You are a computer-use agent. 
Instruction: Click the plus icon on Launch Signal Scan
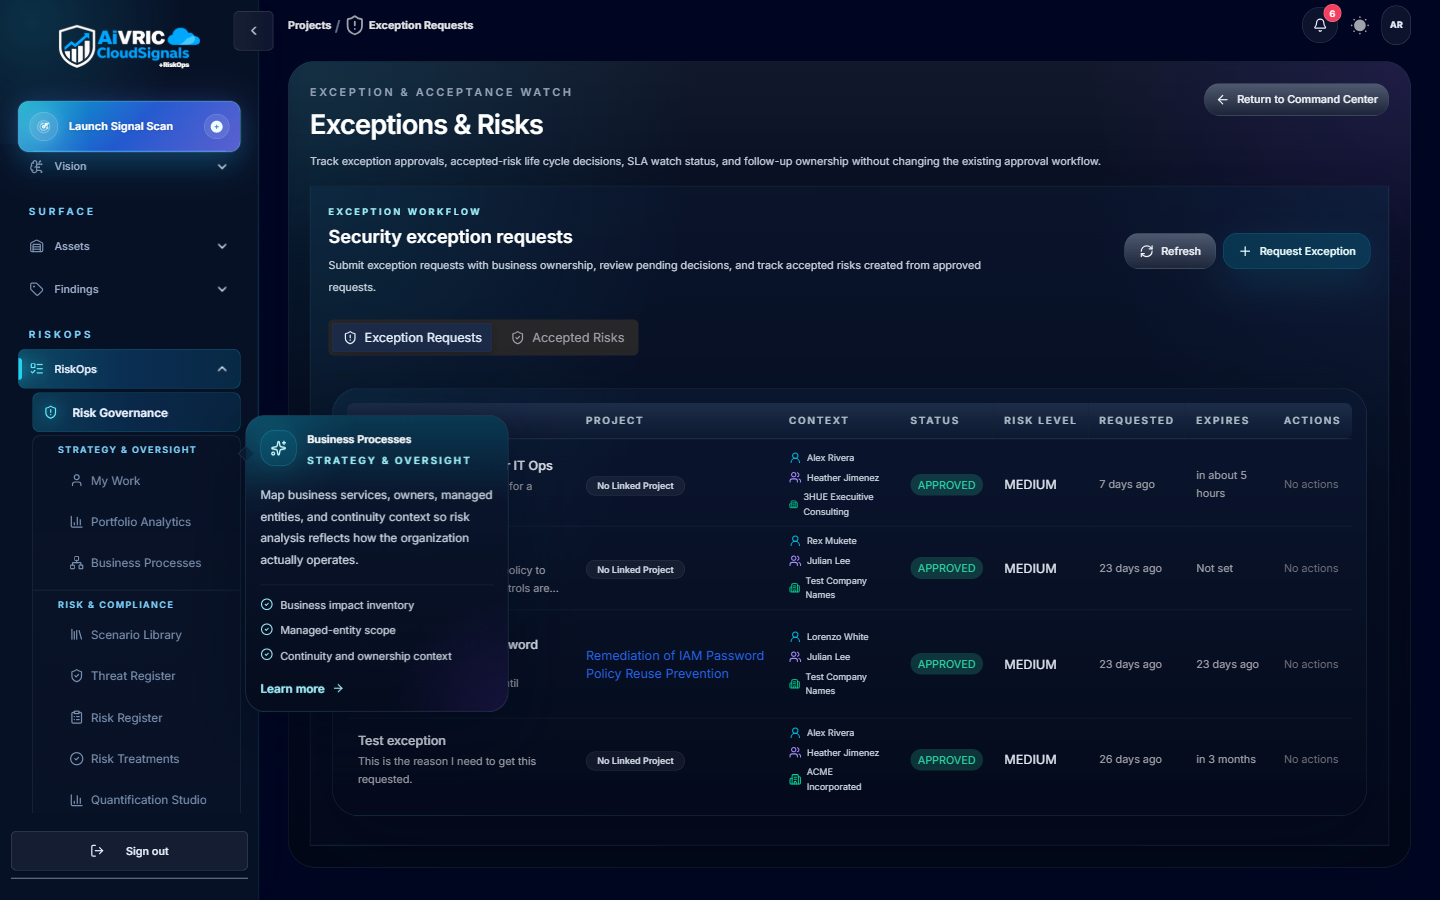(x=216, y=126)
